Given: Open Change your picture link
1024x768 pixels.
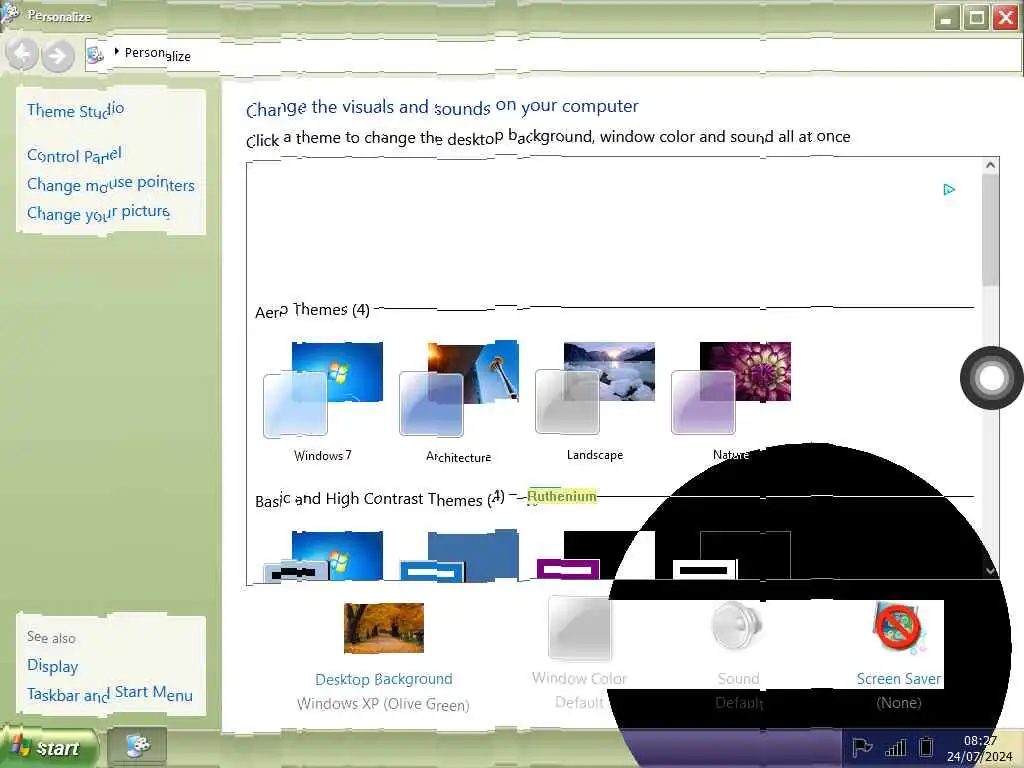Looking at the screenshot, I should 99,213.
